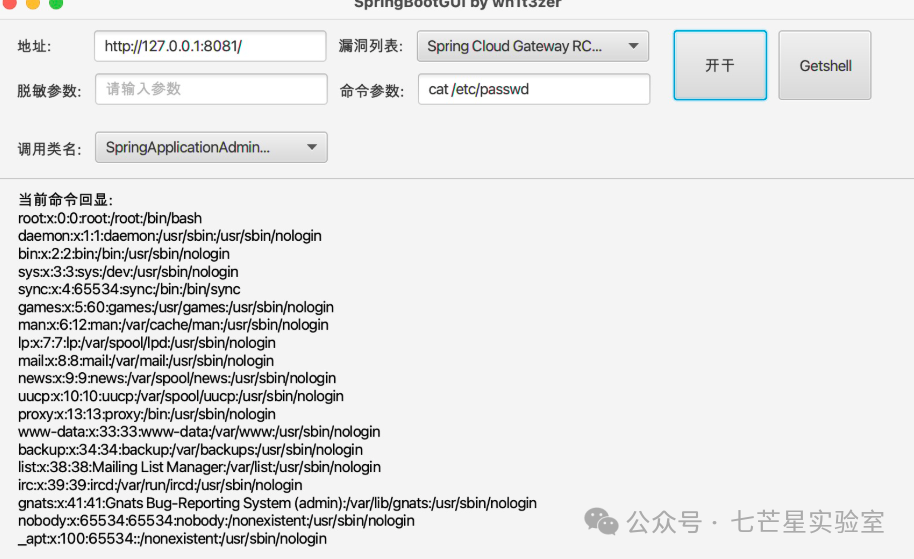This screenshot has width=914, height=559.
Task: Open the 调用类名 class name dropdown
Action: [211, 147]
